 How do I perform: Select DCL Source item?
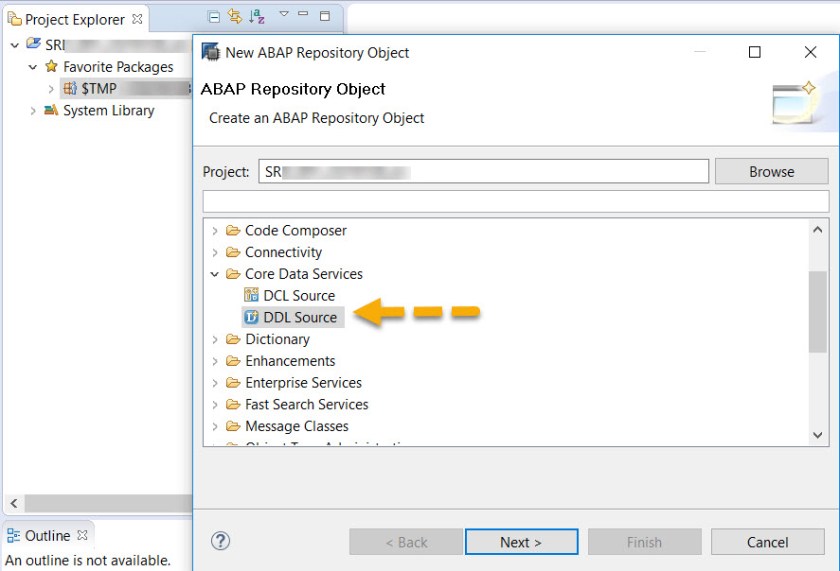[298, 295]
